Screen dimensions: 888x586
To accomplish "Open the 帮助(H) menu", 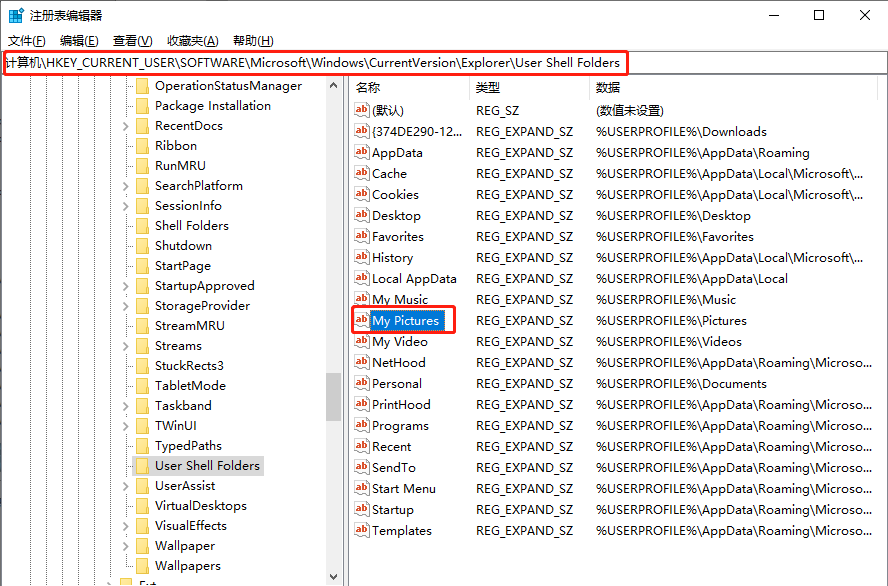I will coord(253,41).
